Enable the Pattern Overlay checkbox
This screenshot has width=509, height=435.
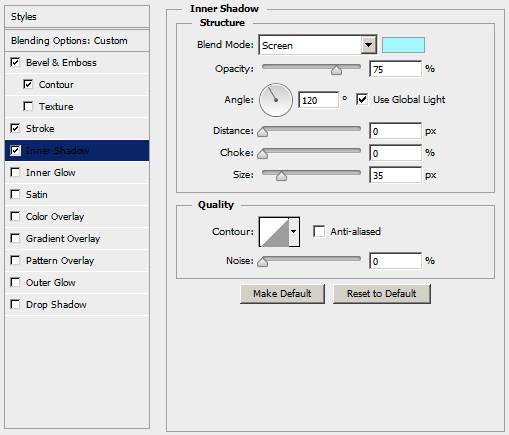point(15,260)
